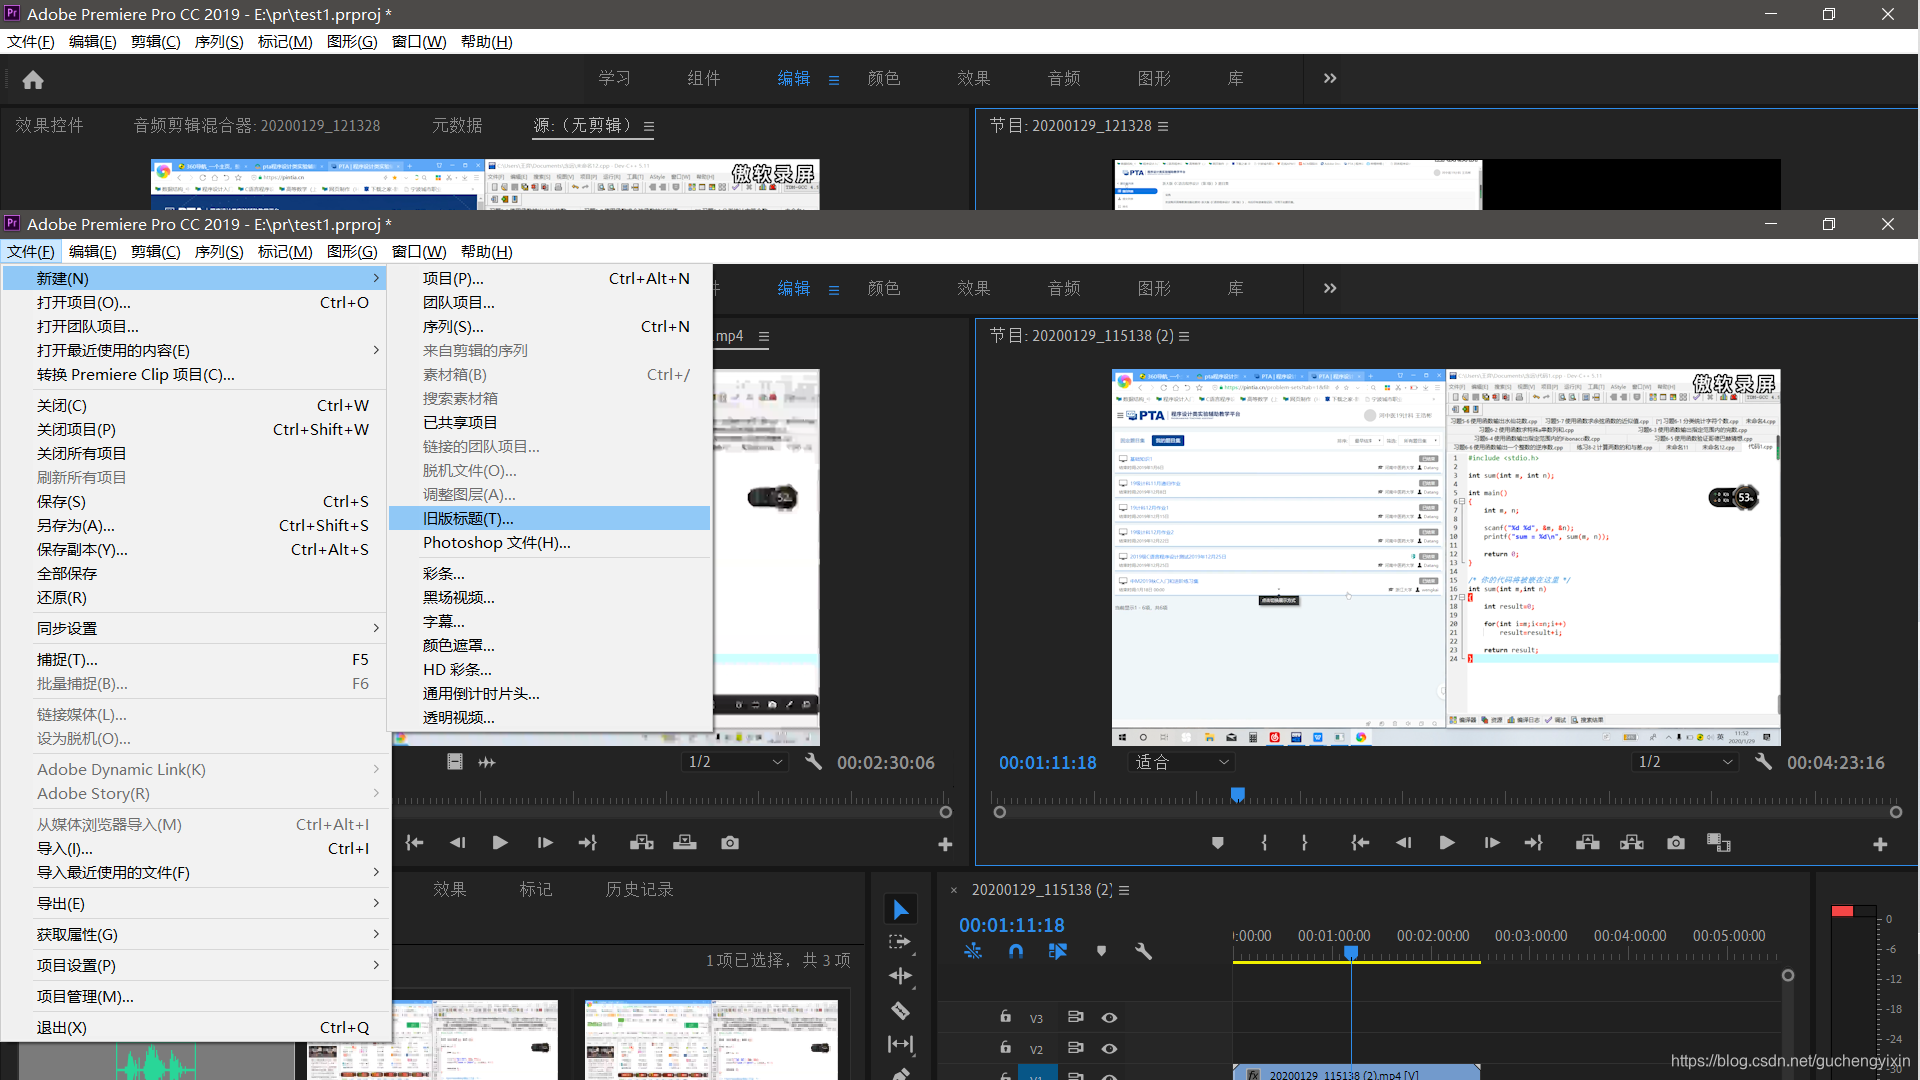Step back one frame in Program monitor
Screen dimensions: 1920x1080
(x=1403, y=843)
